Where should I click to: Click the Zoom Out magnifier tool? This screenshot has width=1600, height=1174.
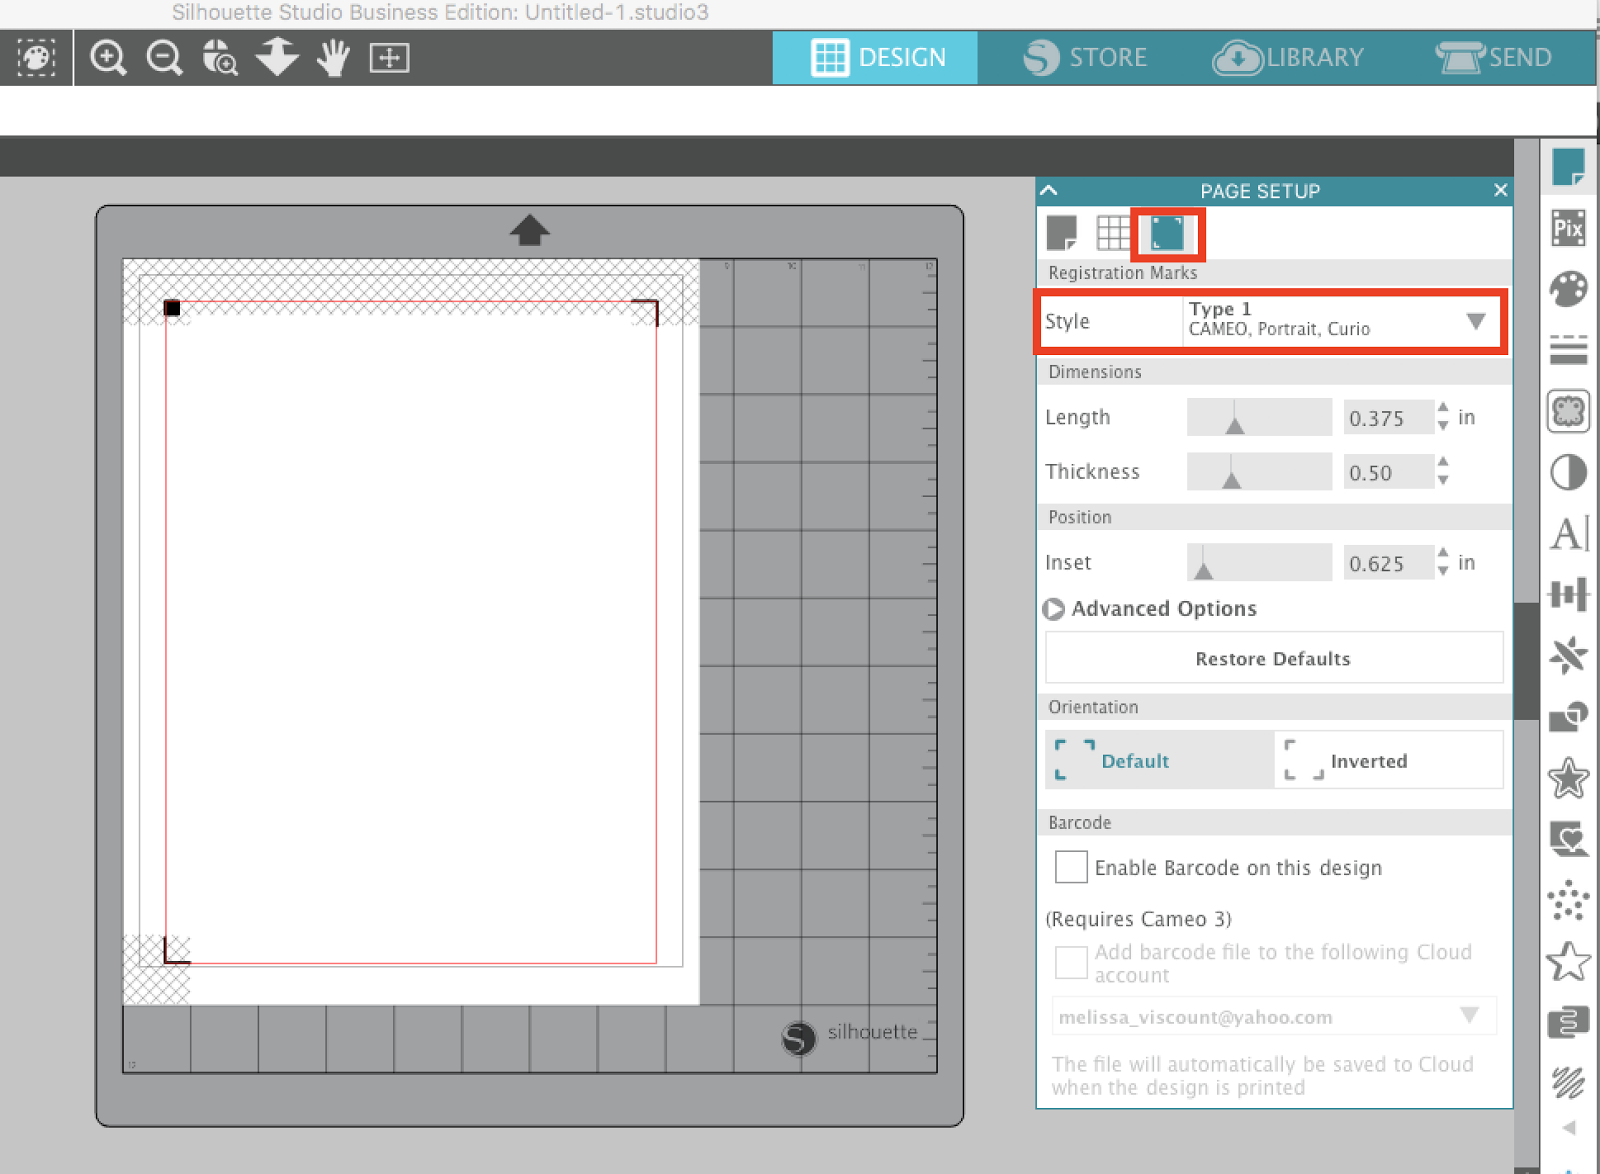[x=164, y=58]
